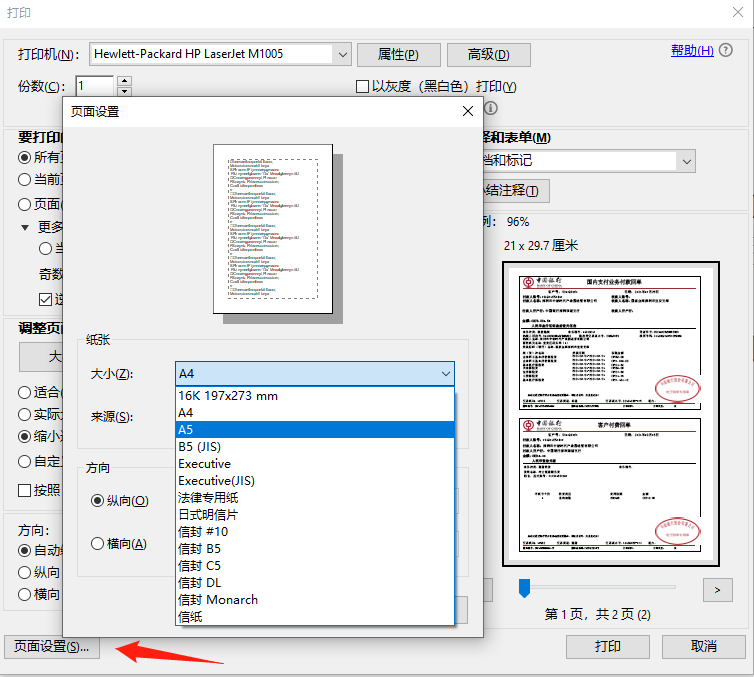Collapse the 大小(Z) paper size combo box
This screenshot has height=677, width=754.
click(x=445, y=374)
